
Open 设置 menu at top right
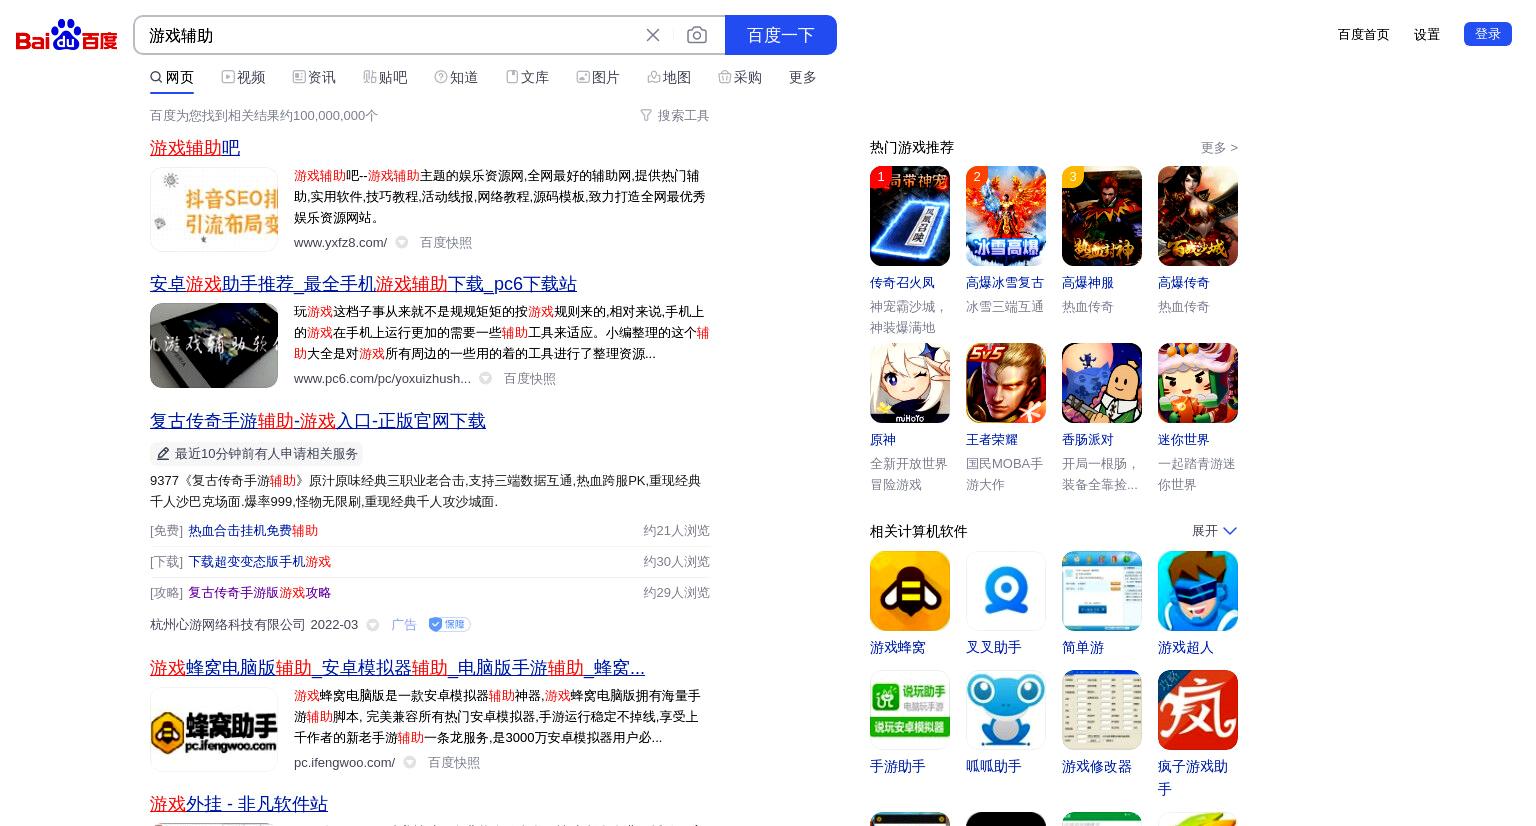1427,34
